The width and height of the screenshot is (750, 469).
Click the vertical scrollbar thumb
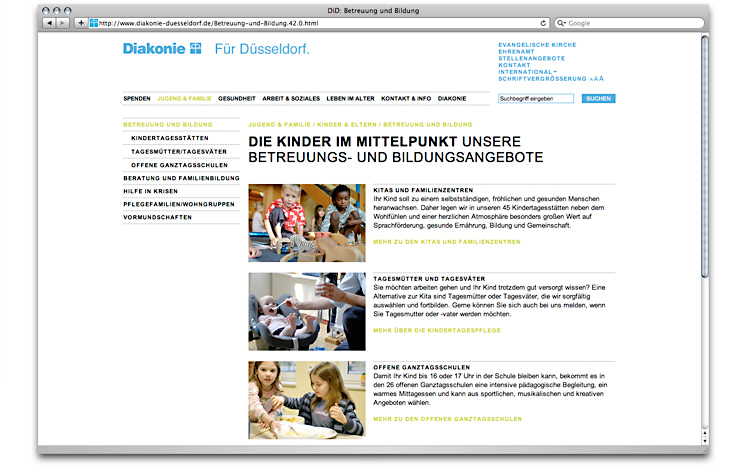coord(705,156)
